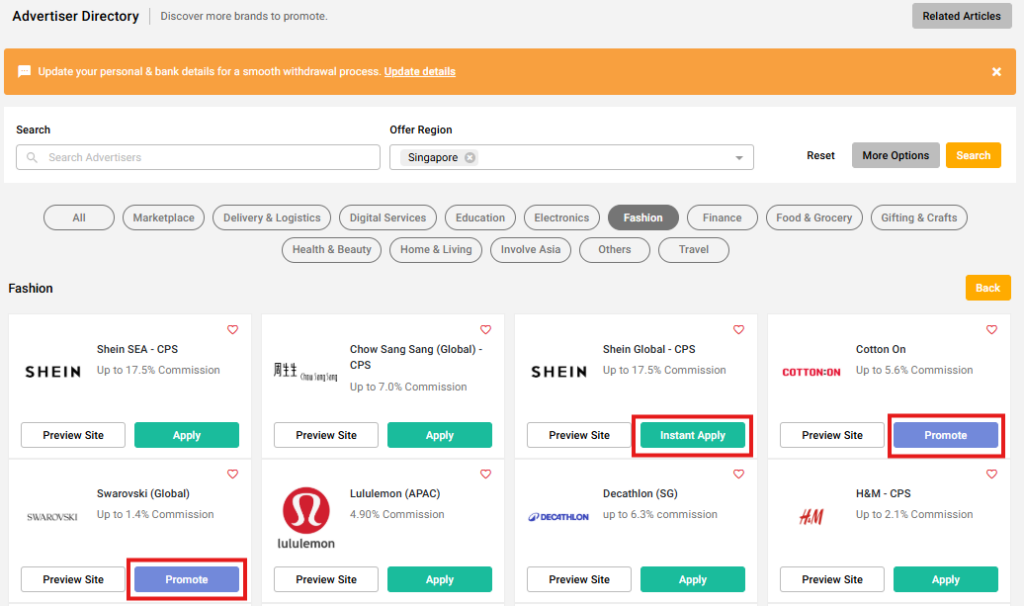Click the Lululemon logo thumbnail
The width and height of the screenshot is (1024, 606).
307,518
